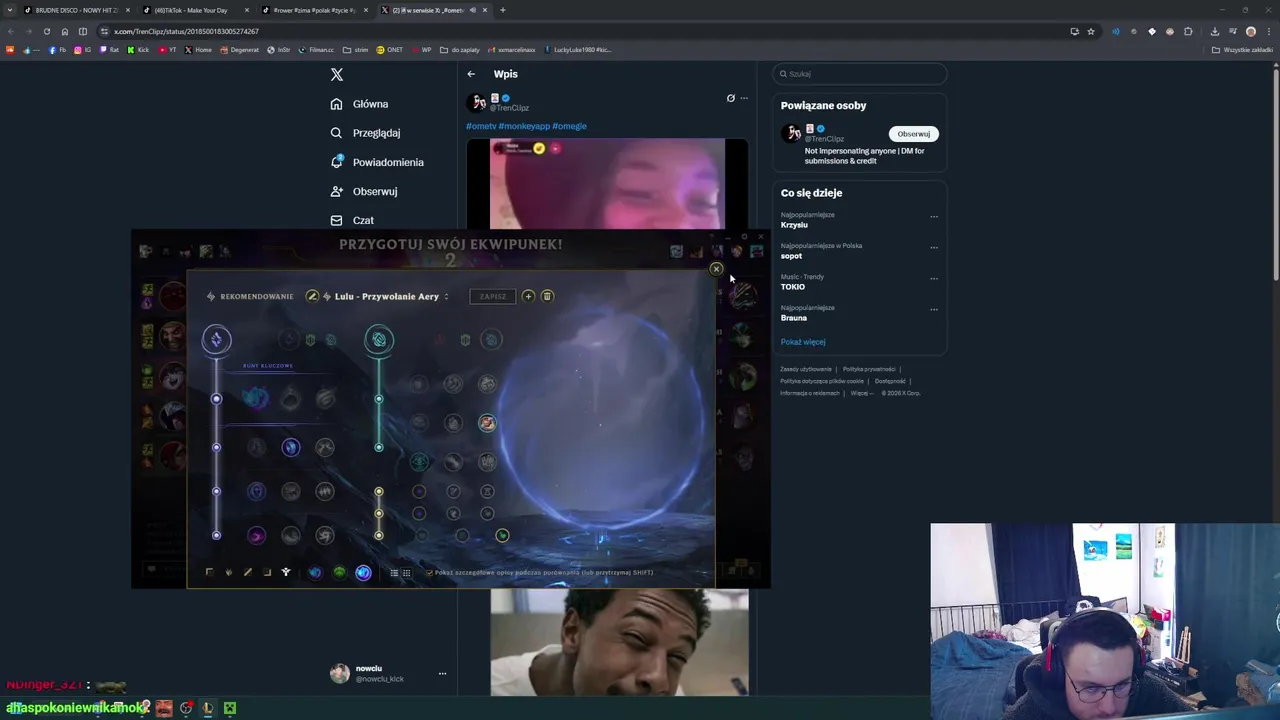Open browser downloads icon
The height and width of the screenshot is (720, 1280).
tap(1214, 31)
